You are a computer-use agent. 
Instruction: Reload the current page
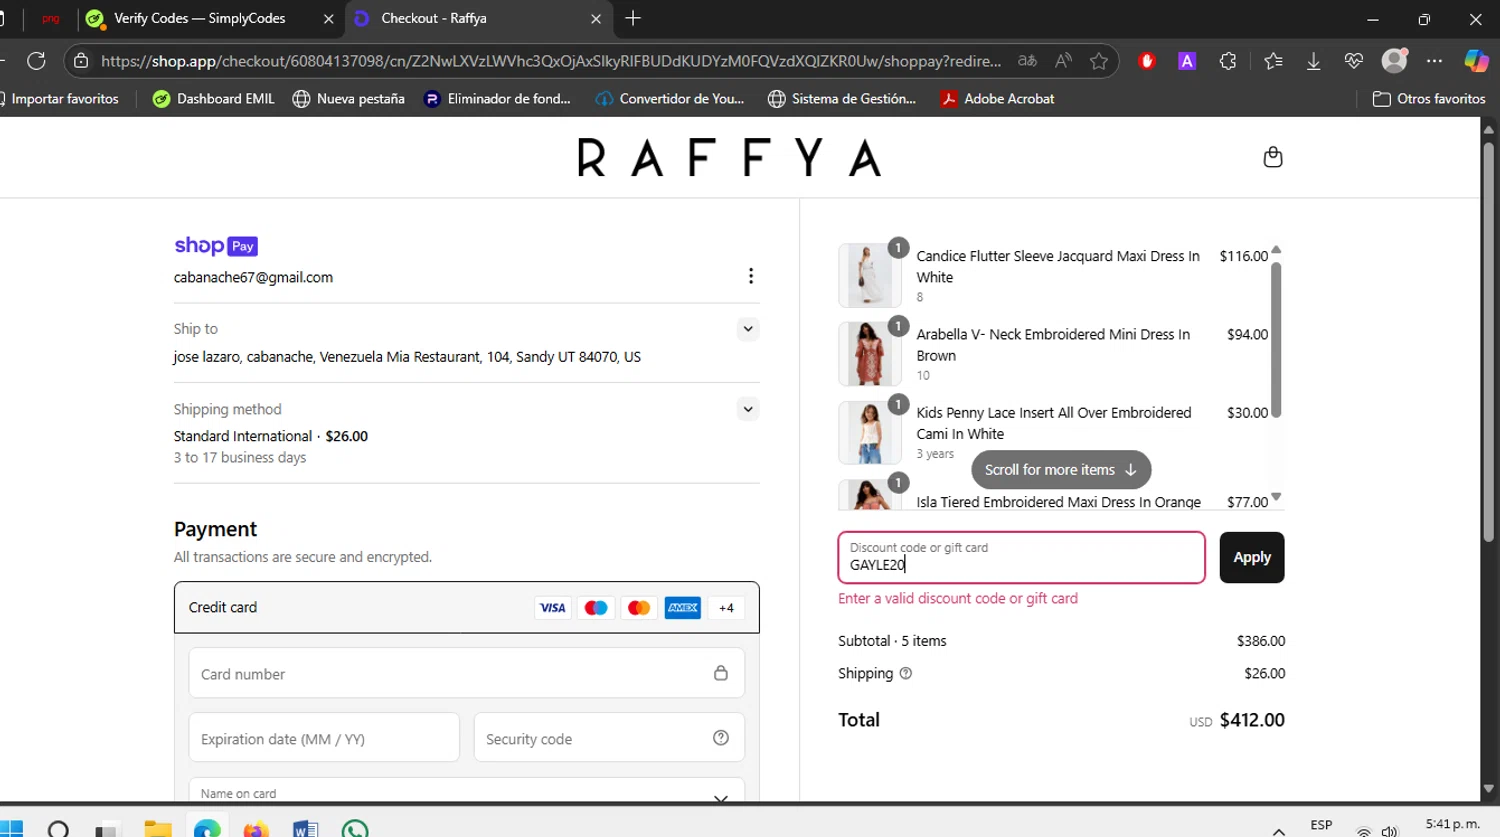click(36, 61)
